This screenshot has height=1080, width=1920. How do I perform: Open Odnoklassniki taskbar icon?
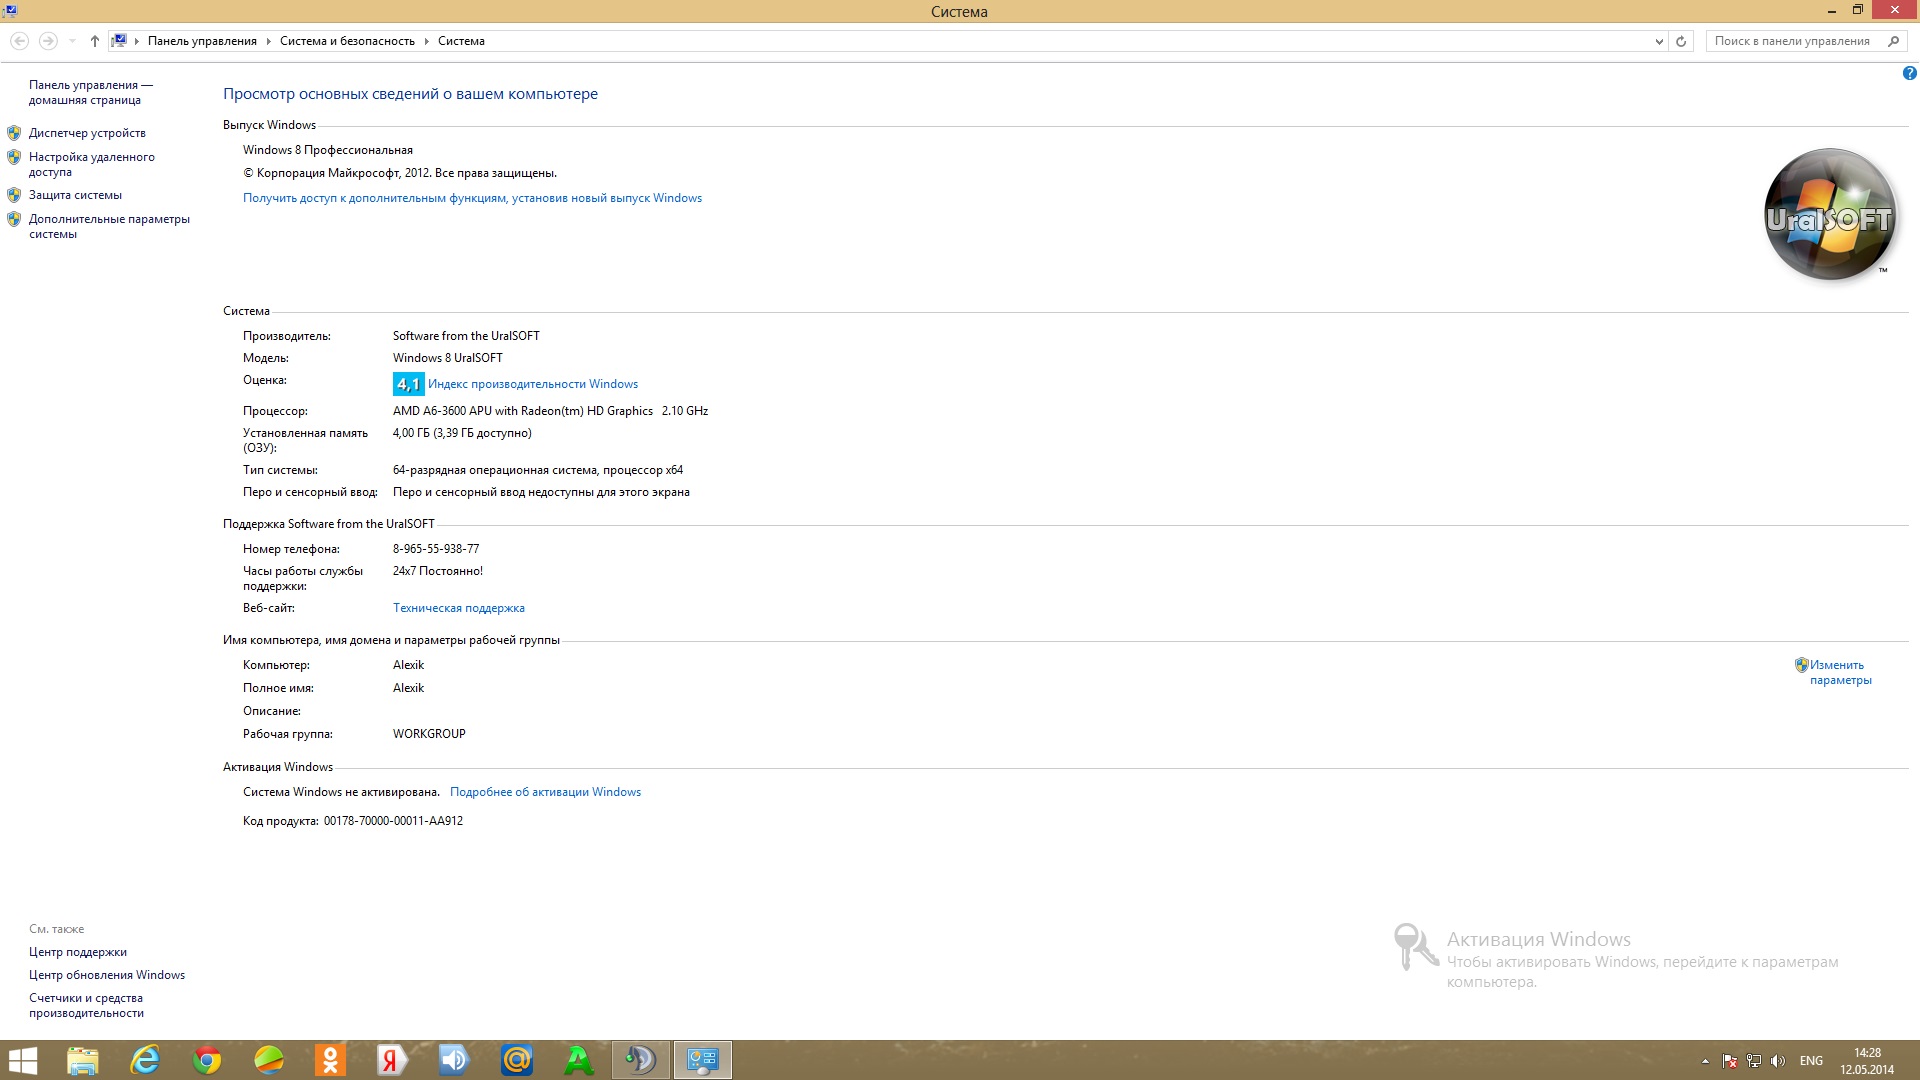[330, 1060]
